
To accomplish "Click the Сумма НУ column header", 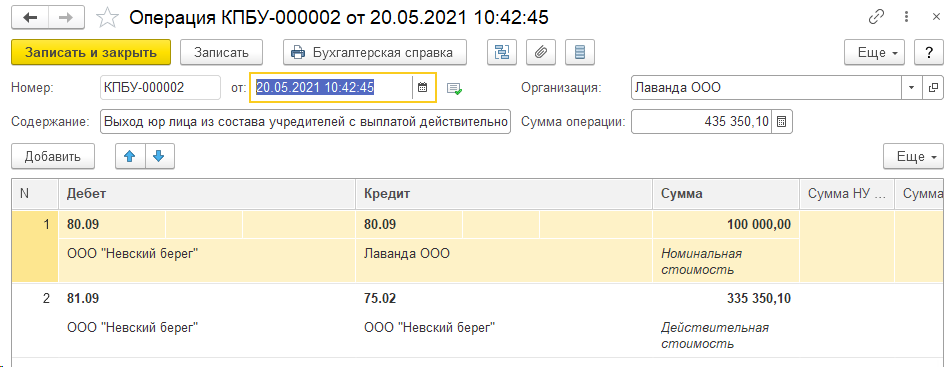I will tap(847, 194).
